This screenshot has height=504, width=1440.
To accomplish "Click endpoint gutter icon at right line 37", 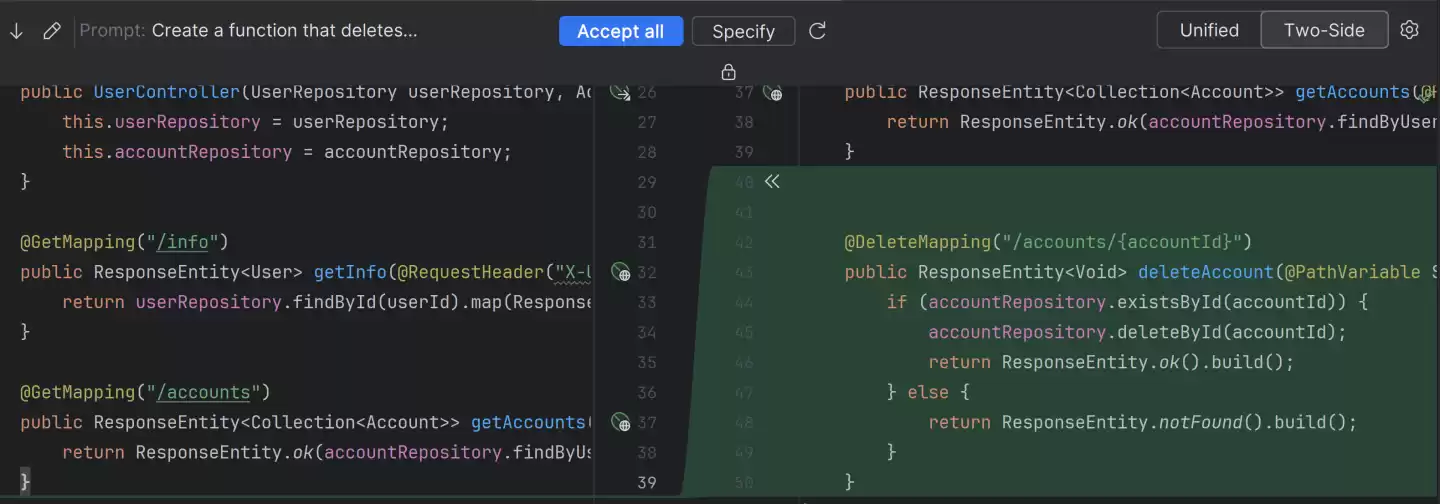I will pos(773,93).
